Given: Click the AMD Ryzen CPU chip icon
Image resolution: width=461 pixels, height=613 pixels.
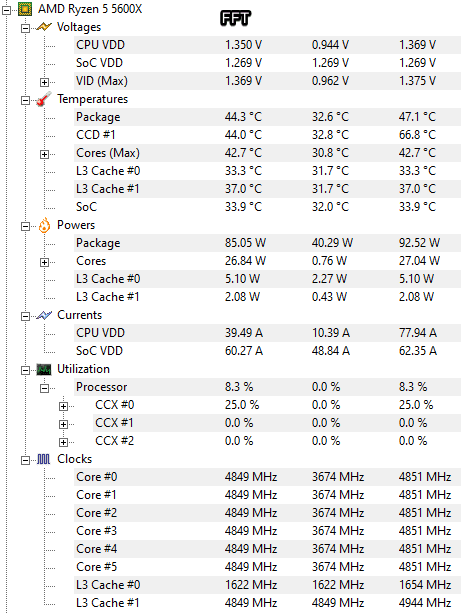Looking at the screenshot, I should pos(25,9).
